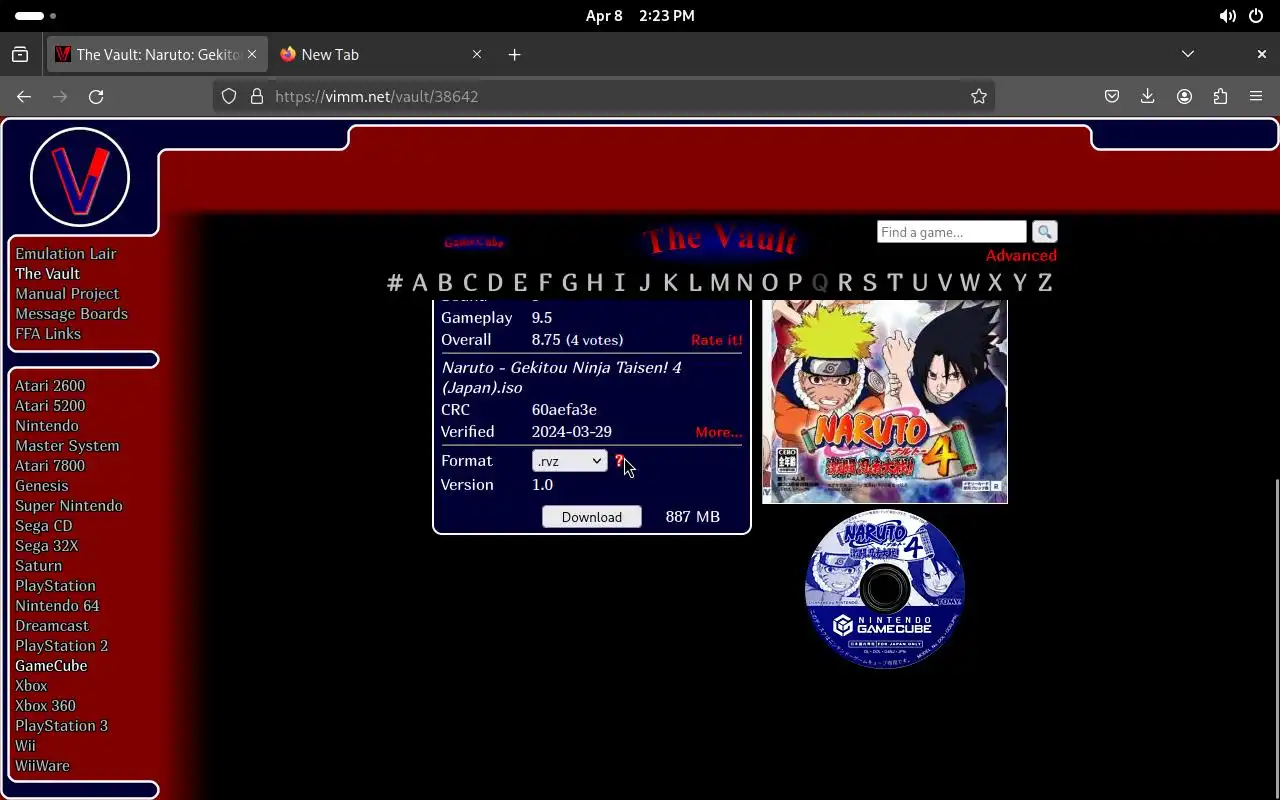Browse games starting with letter Z

[x=1045, y=283]
